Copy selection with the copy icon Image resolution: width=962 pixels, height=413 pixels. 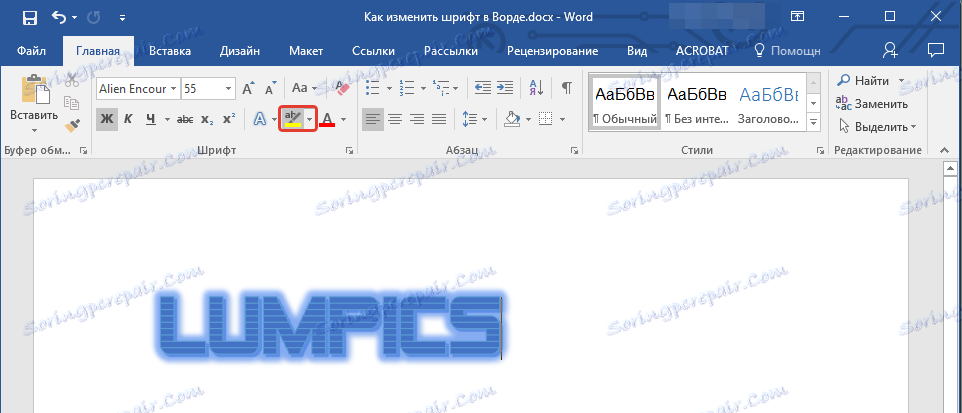[72, 102]
